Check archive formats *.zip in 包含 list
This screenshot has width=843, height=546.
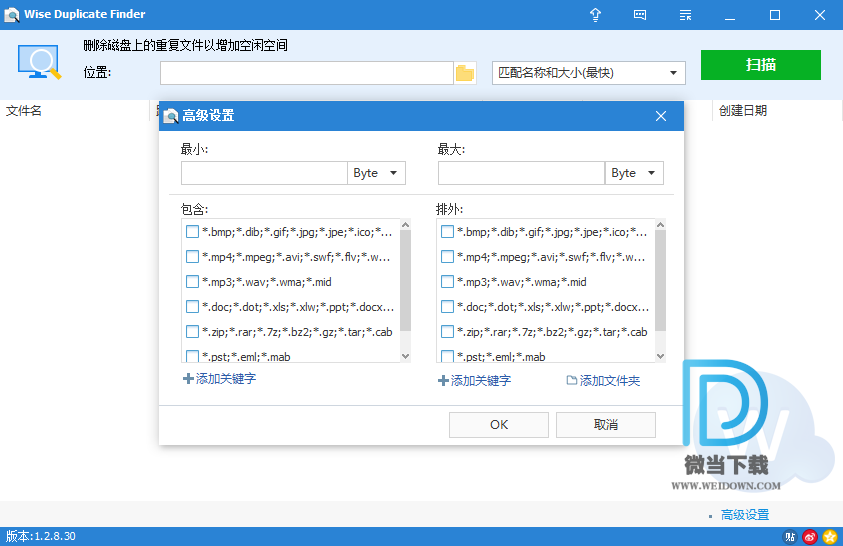point(192,332)
